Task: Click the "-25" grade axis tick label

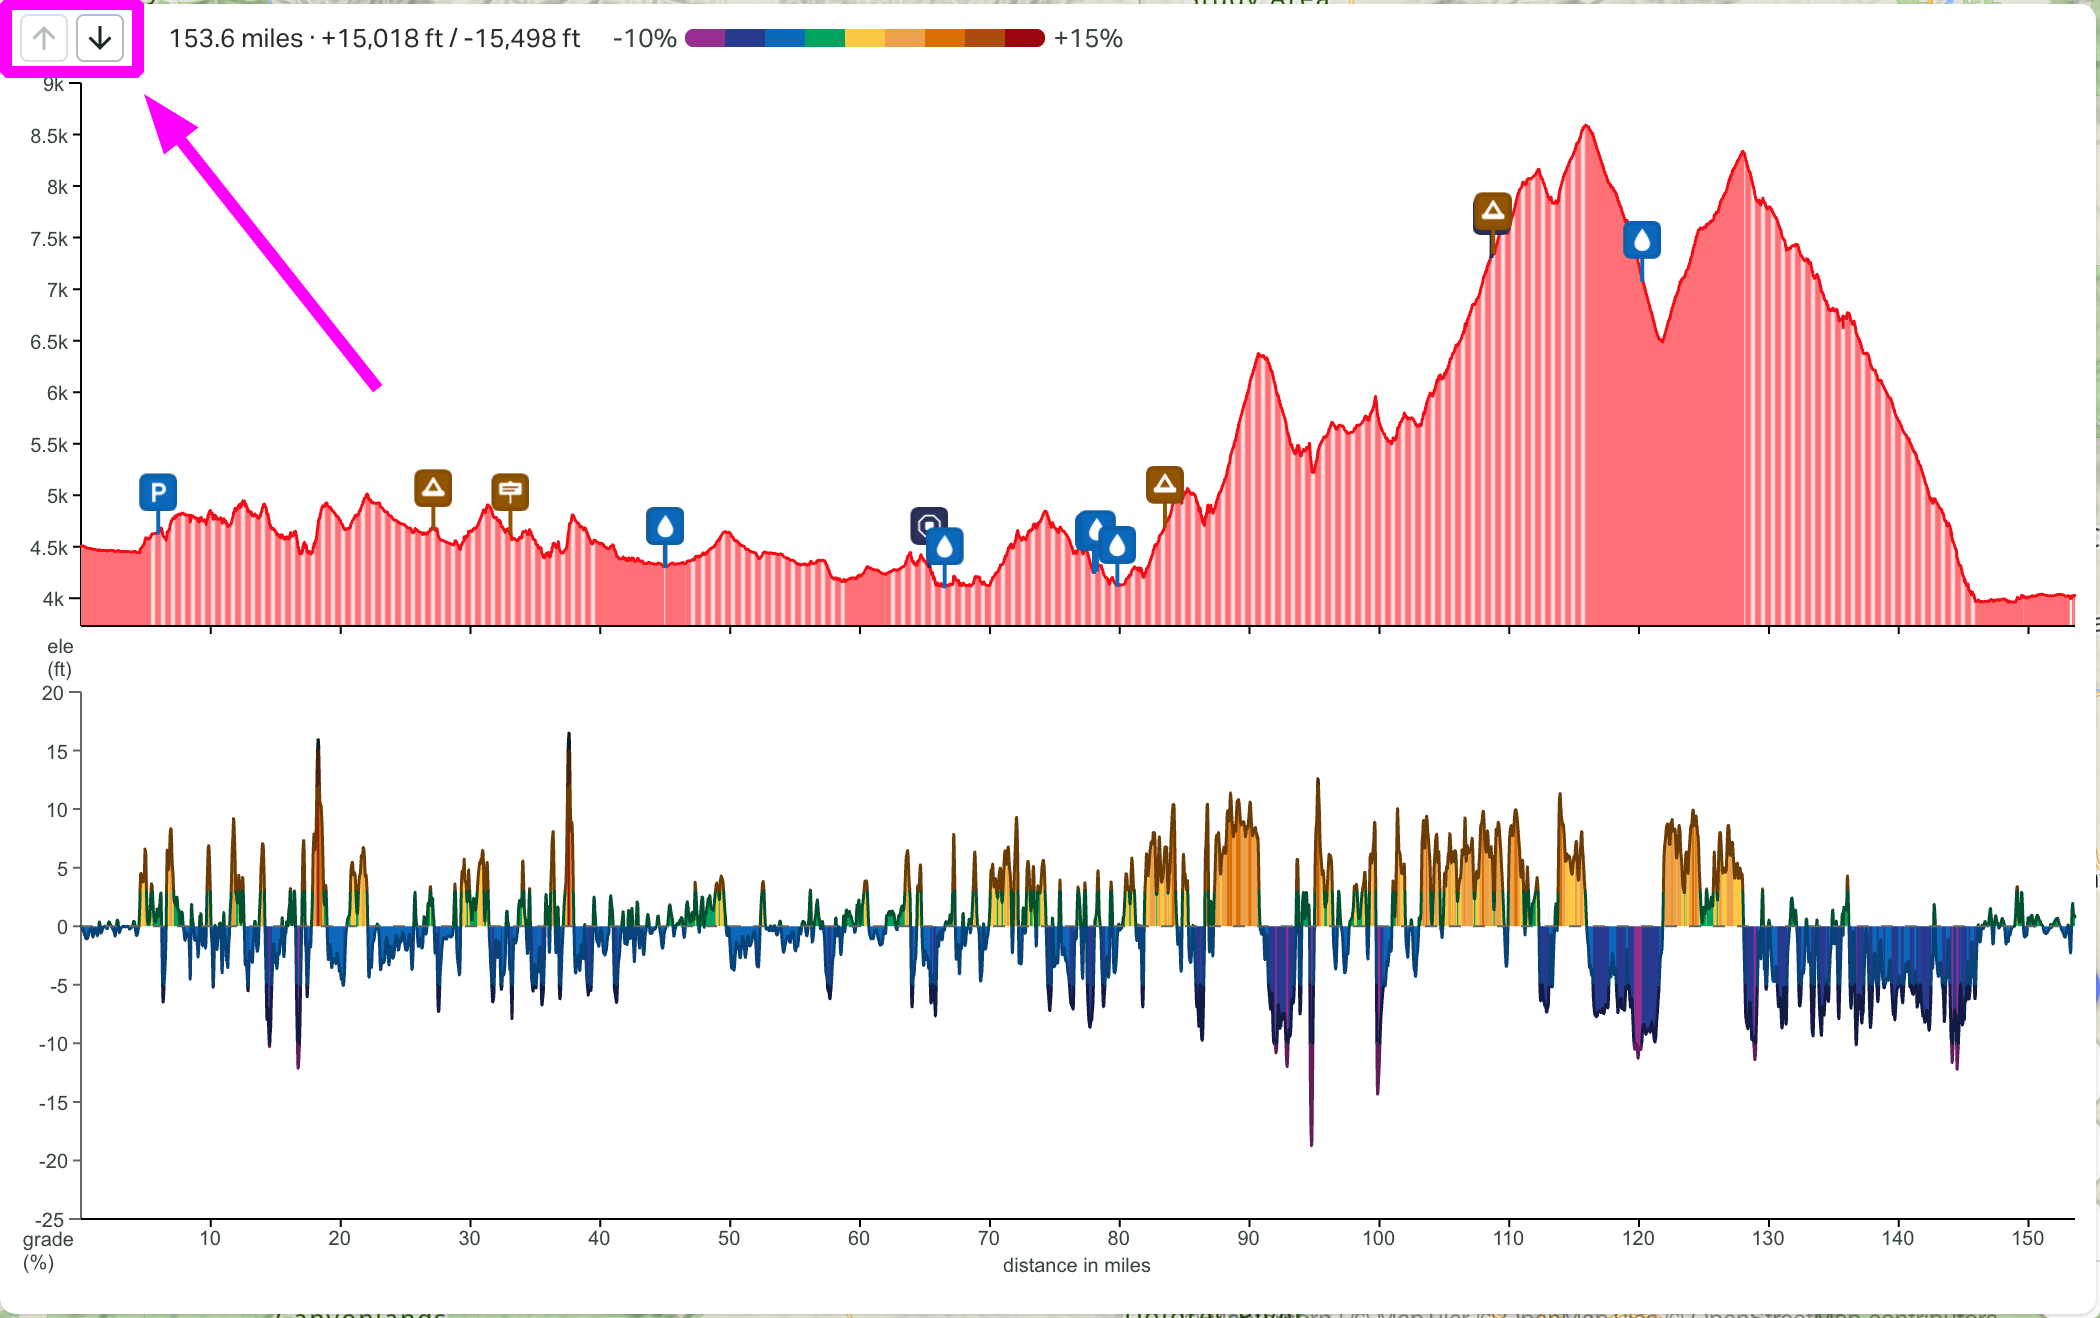Action: coord(50,1219)
